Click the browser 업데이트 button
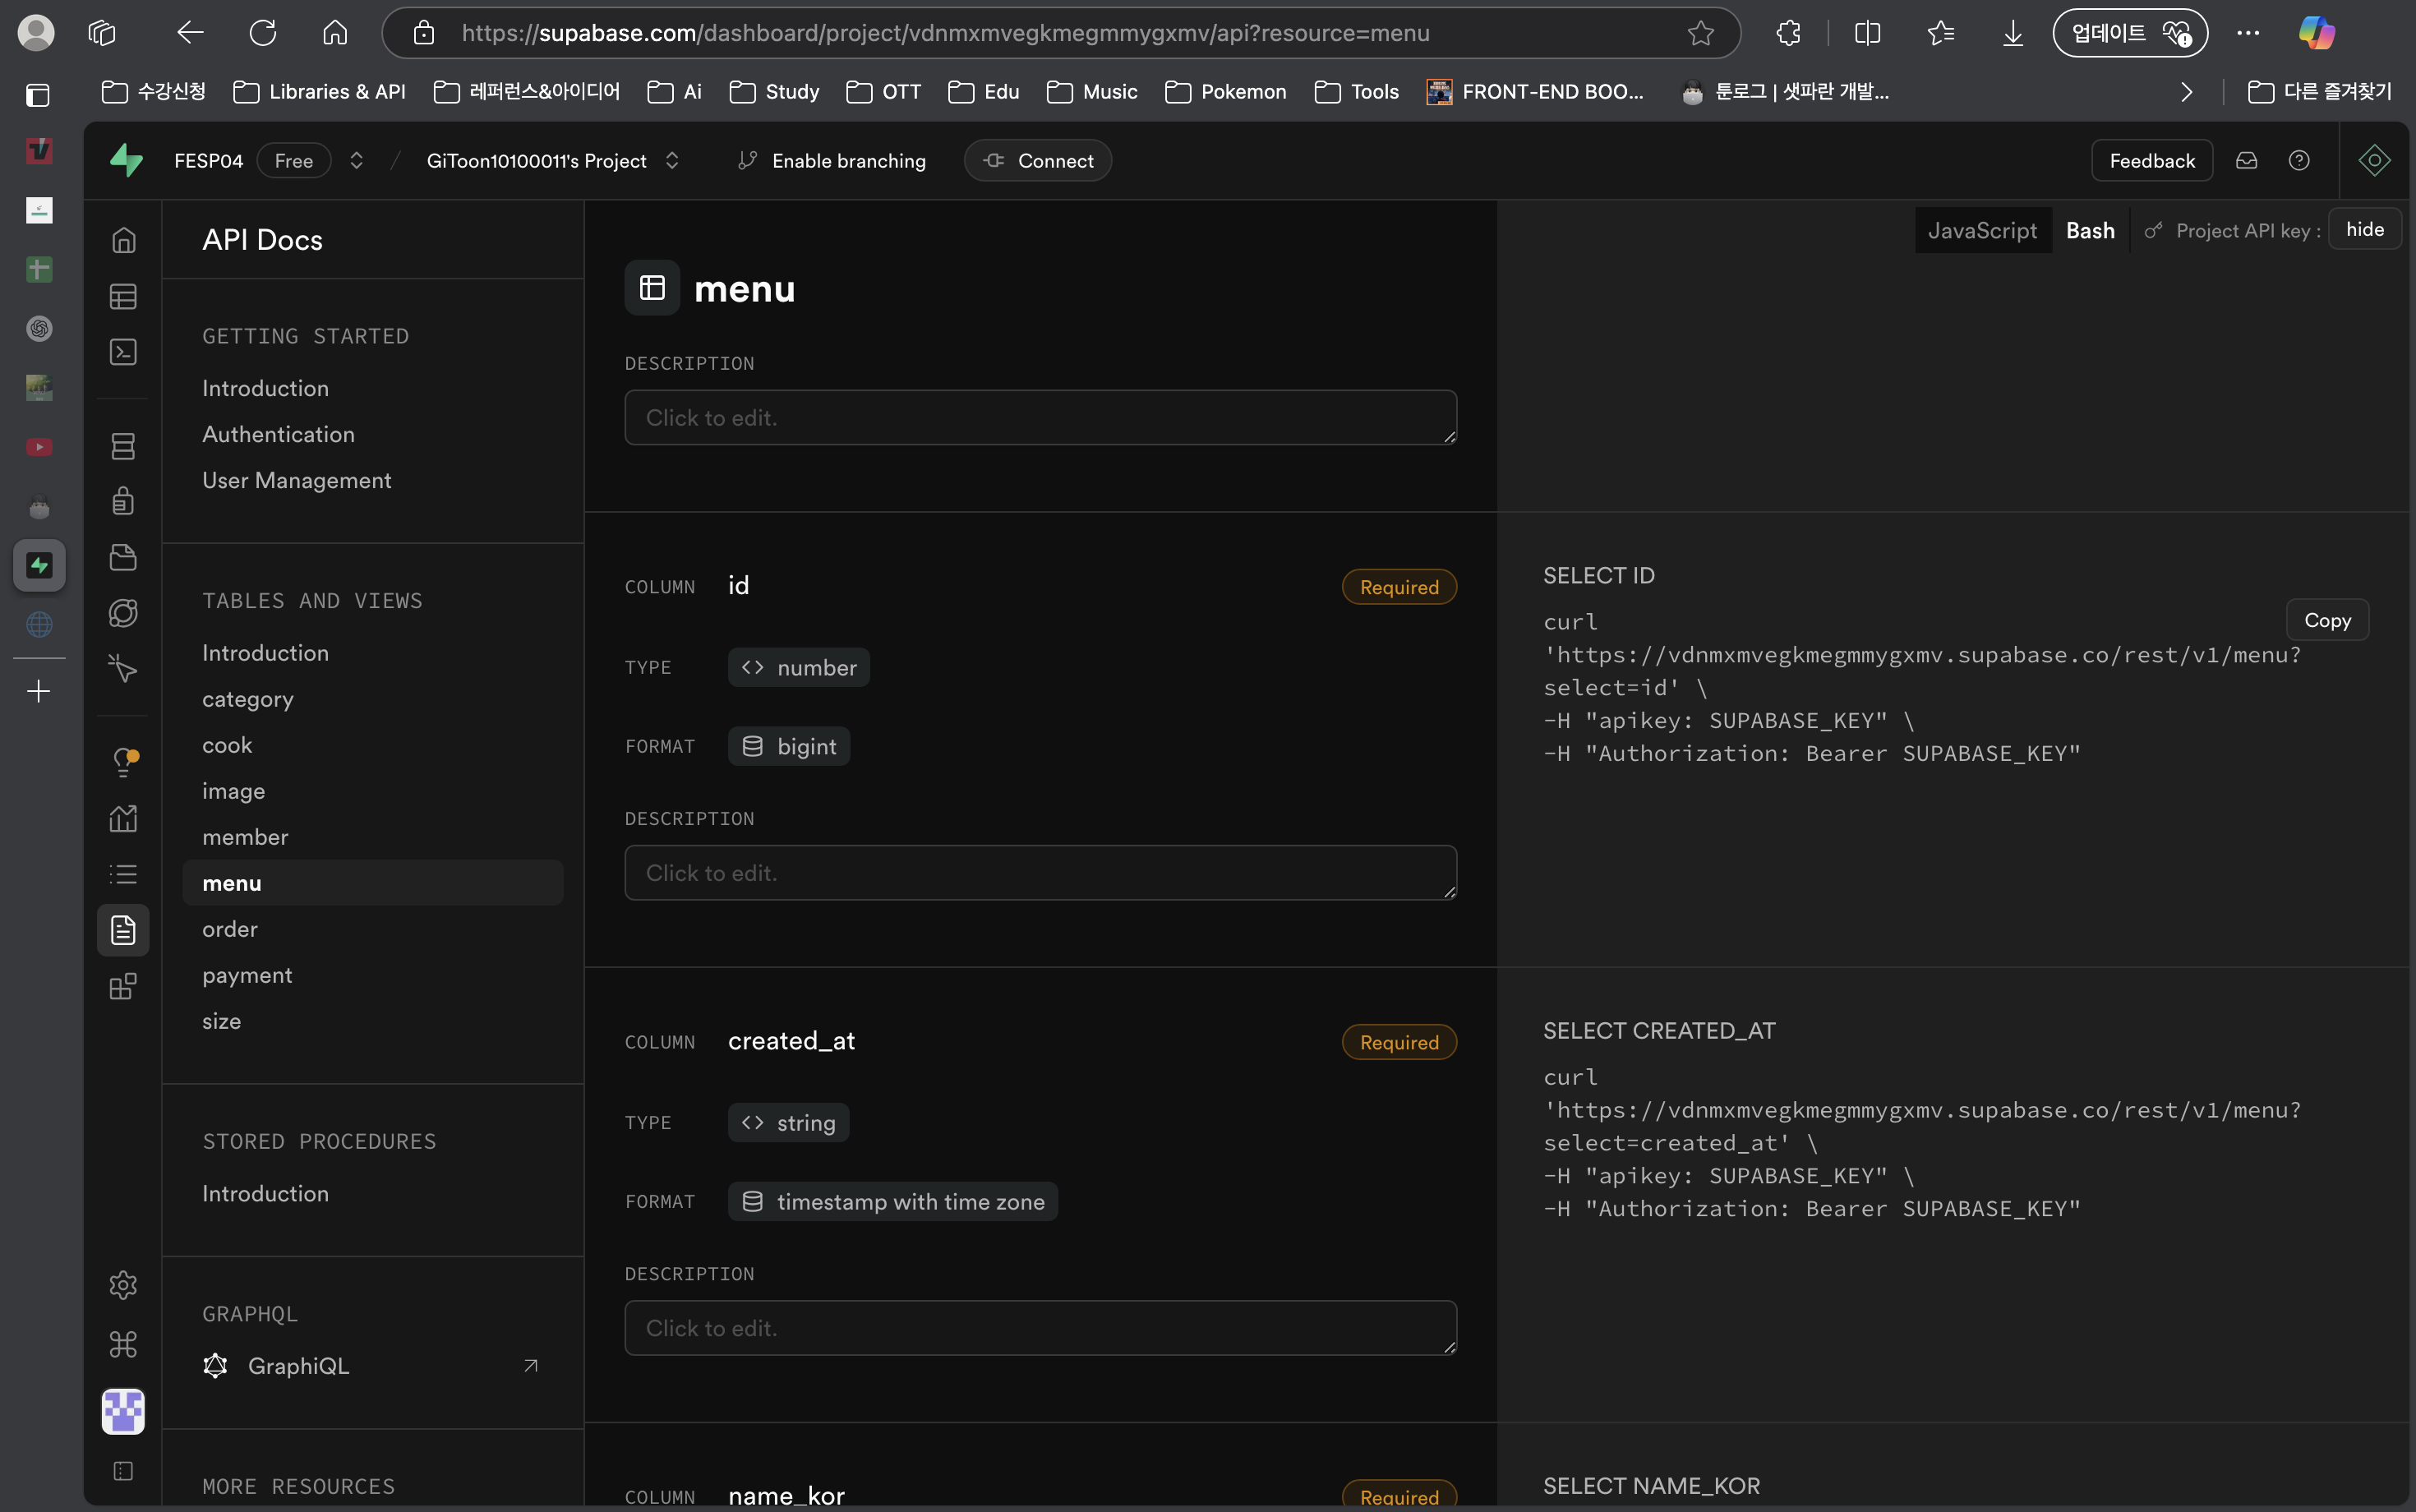Image resolution: width=2416 pixels, height=1512 pixels. tap(2130, 33)
